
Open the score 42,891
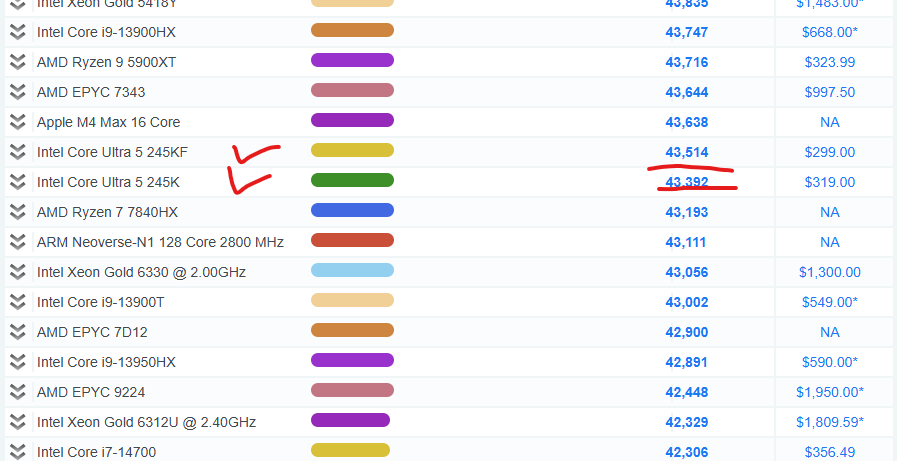click(x=686, y=363)
